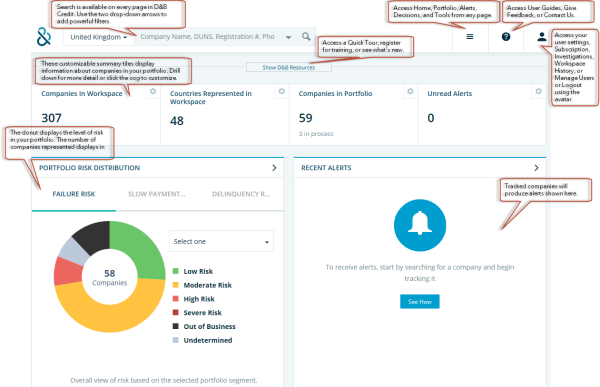Image resolution: width=600 pixels, height=387 pixels.
Task: Expand the search filter dropdown arrow
Action: pos(289,37)
